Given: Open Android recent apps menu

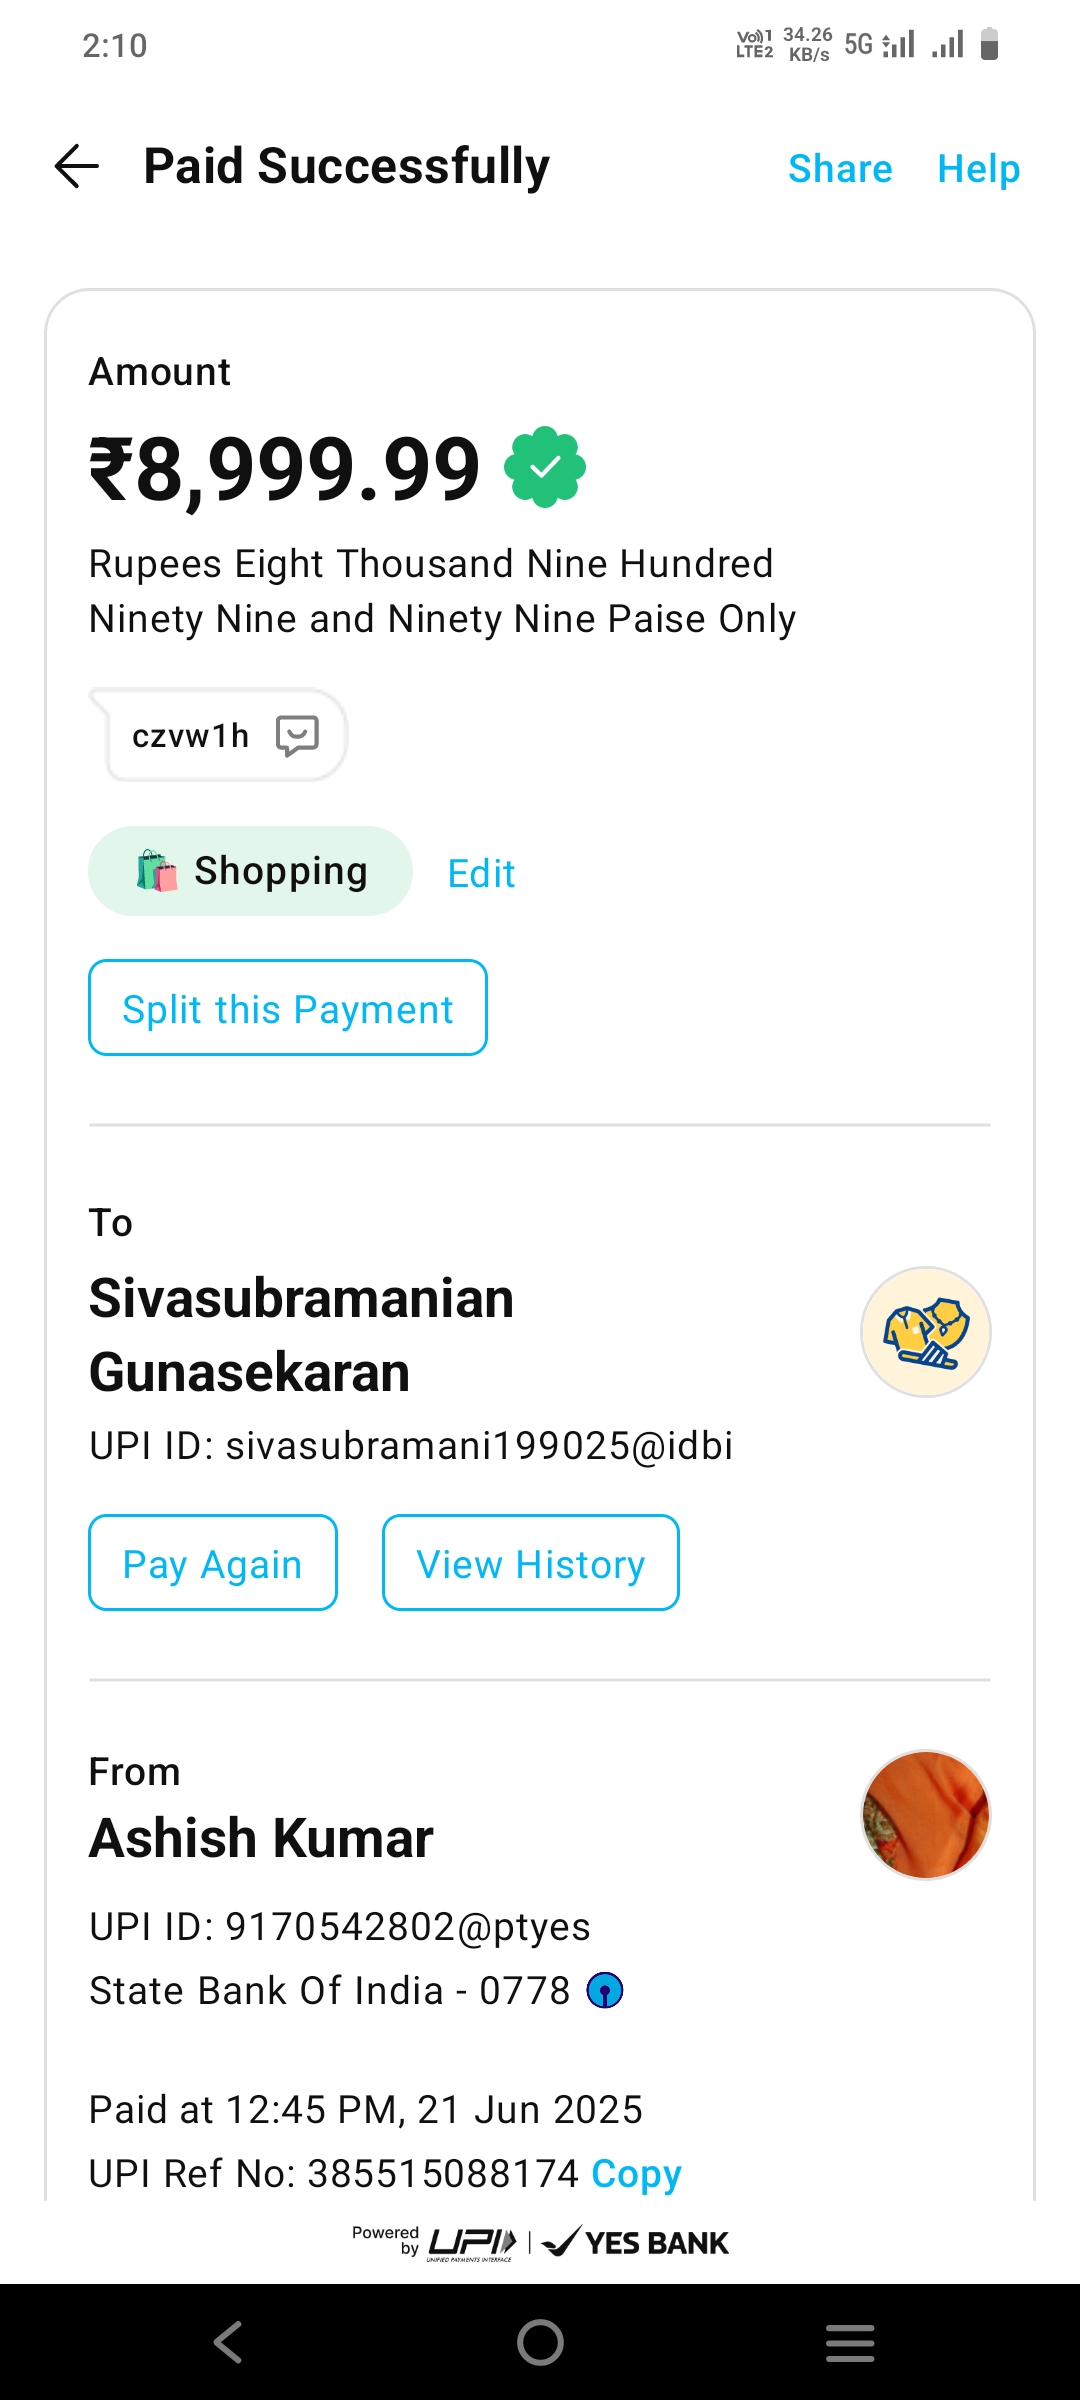Looking at the screenshot, I should tap(850, 2342).
